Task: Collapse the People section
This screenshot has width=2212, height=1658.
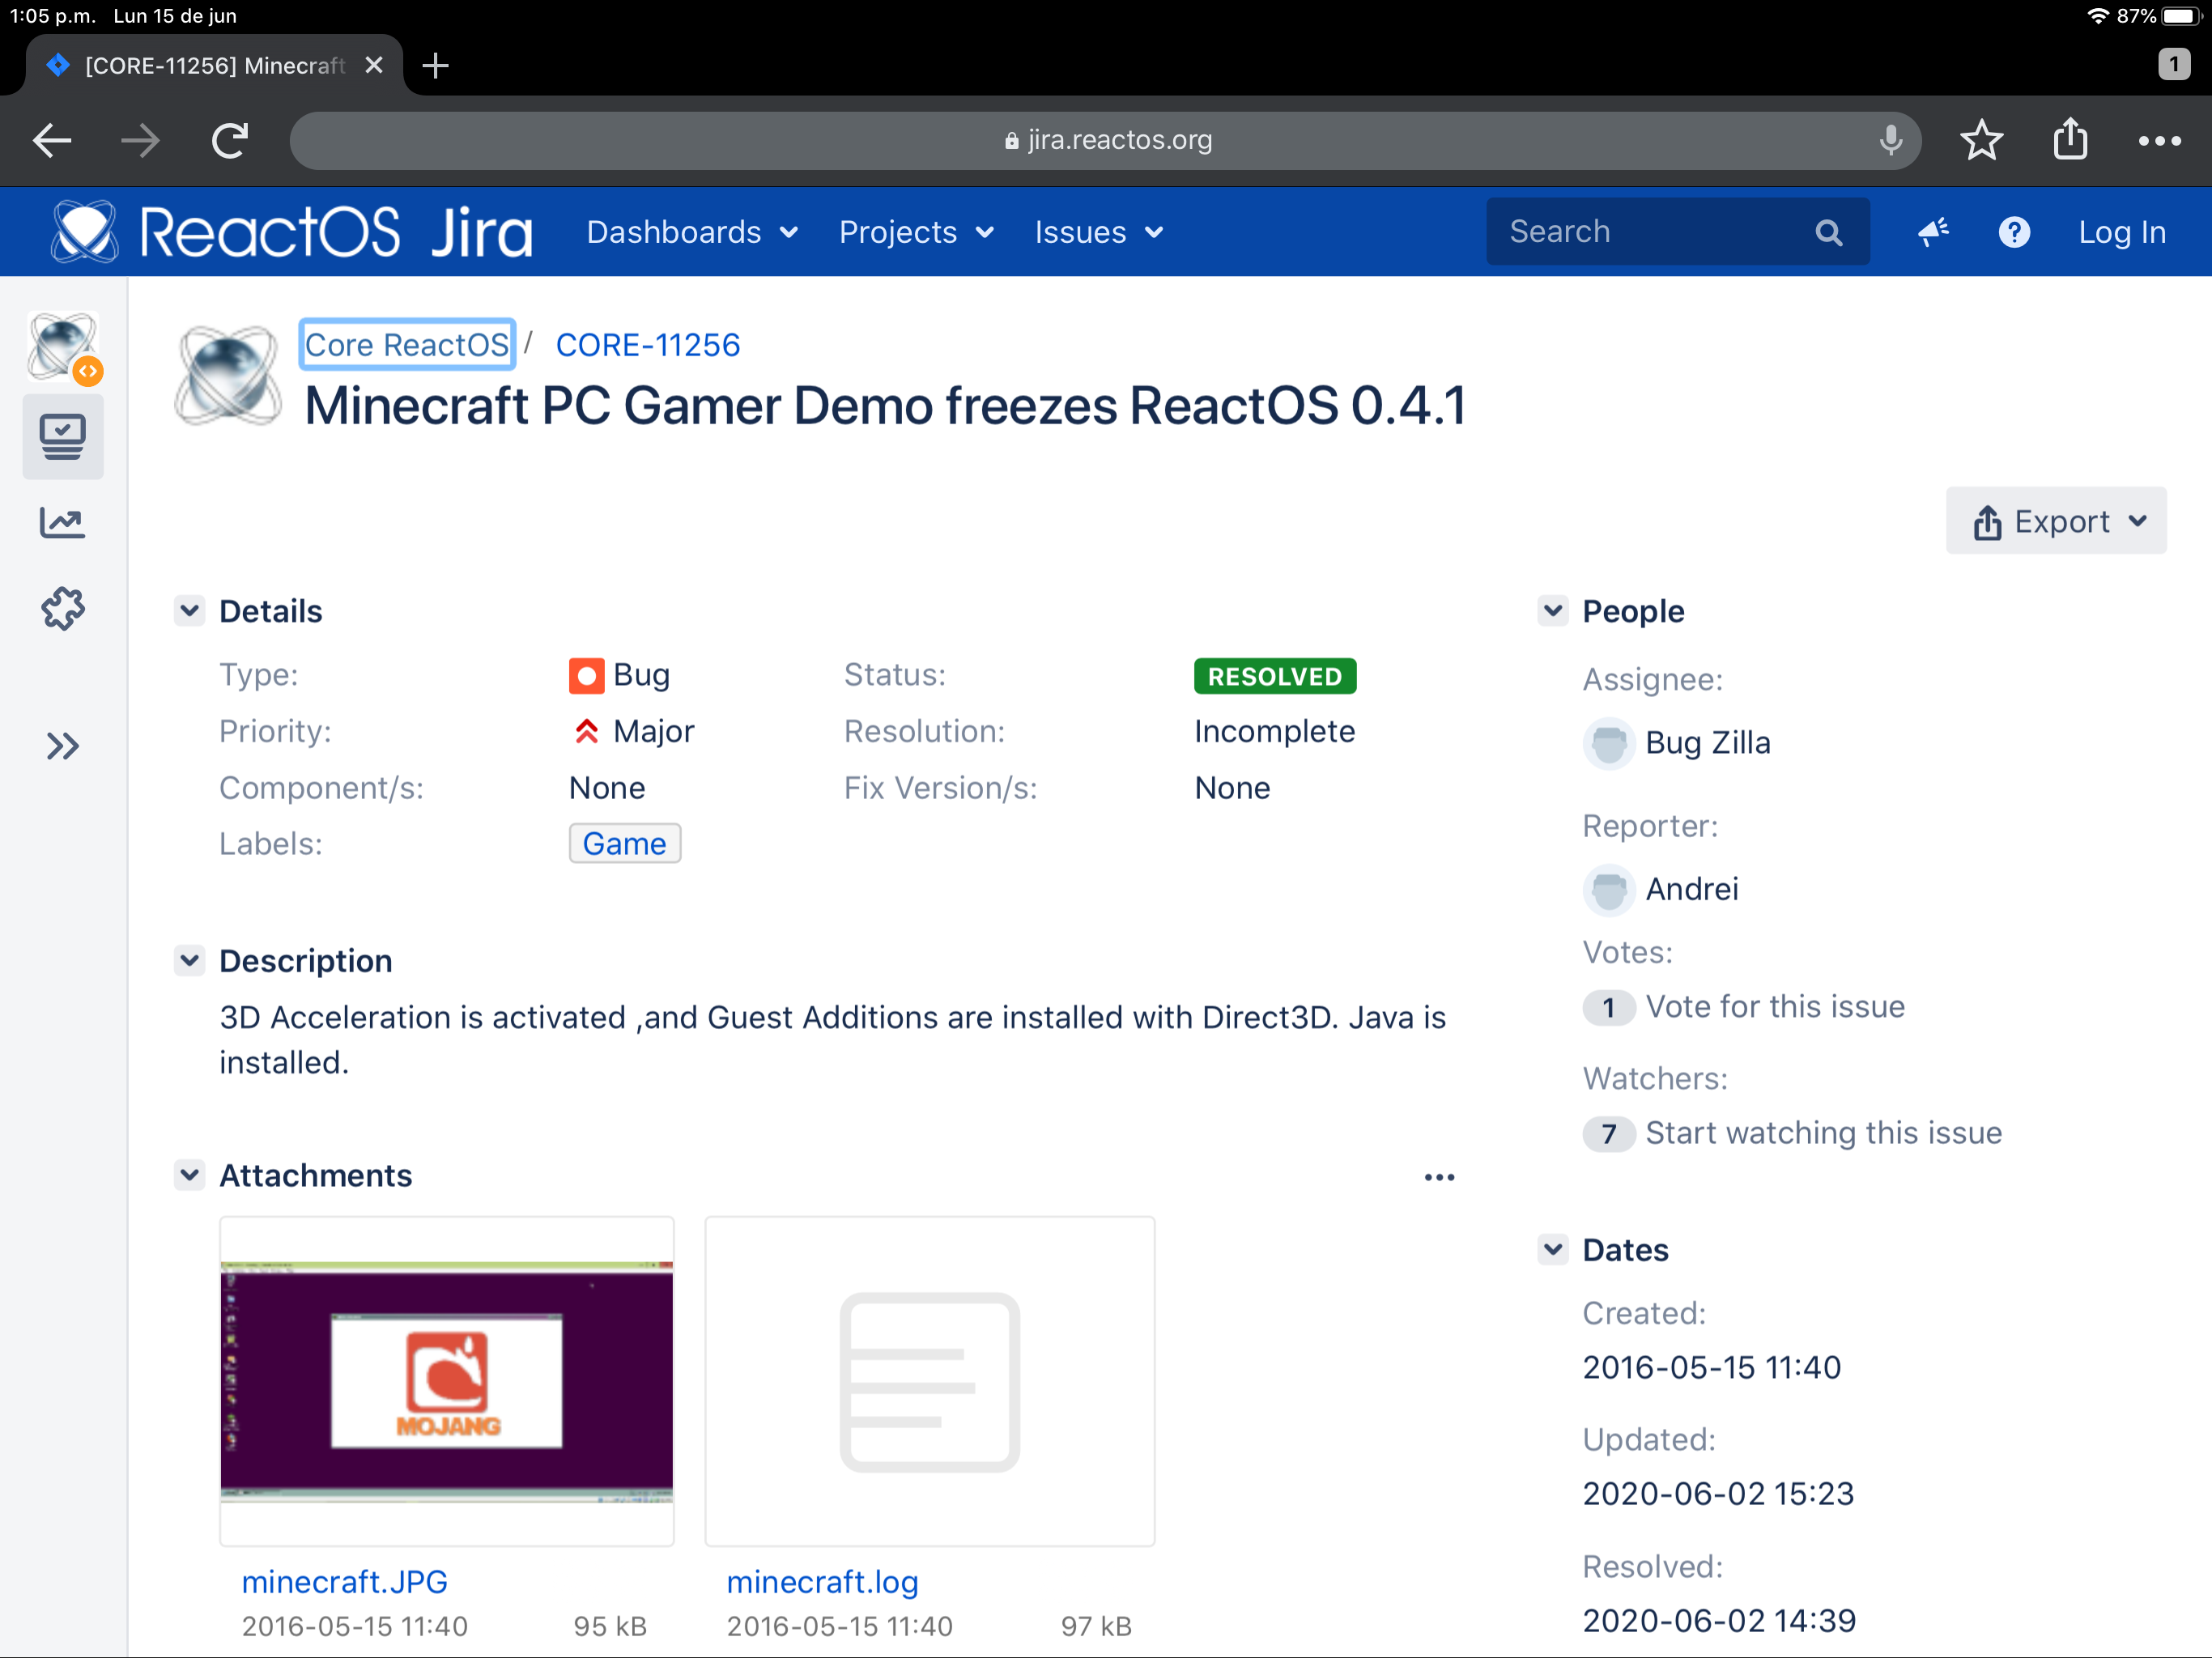Action: click(1552, 611)
